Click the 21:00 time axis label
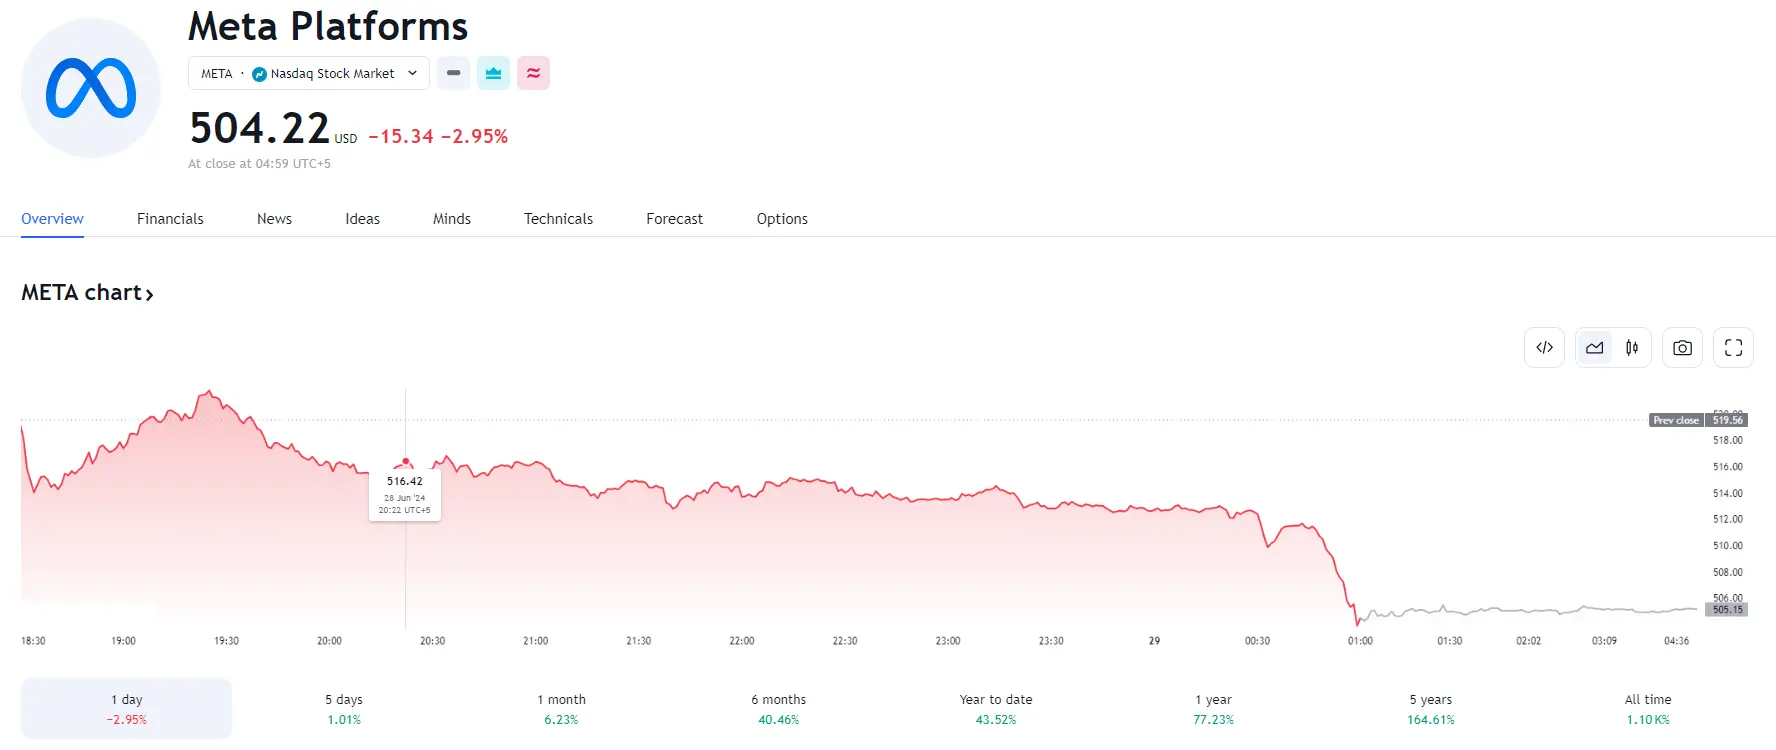Viewport: 1776px width, 750px height. pos(535,641)
